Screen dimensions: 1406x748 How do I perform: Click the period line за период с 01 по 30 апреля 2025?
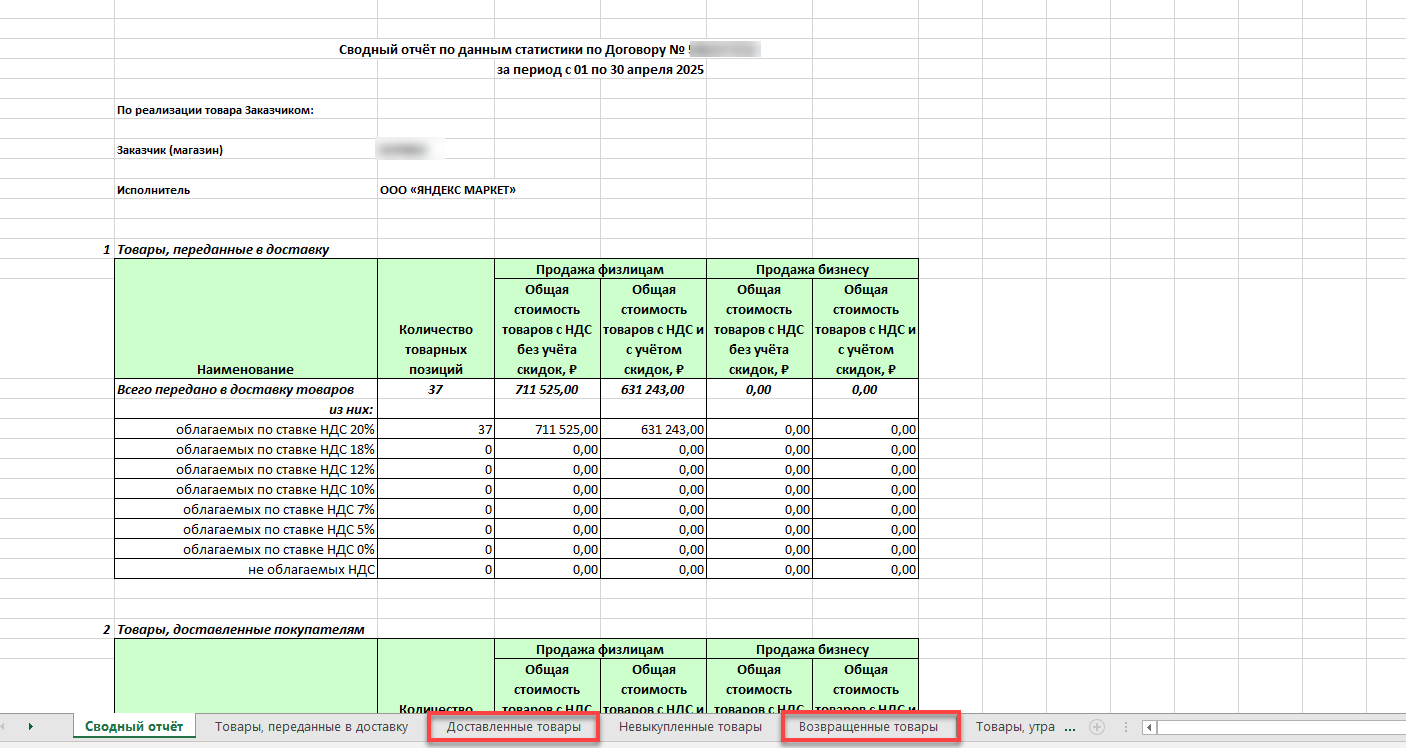coord(600,70)
